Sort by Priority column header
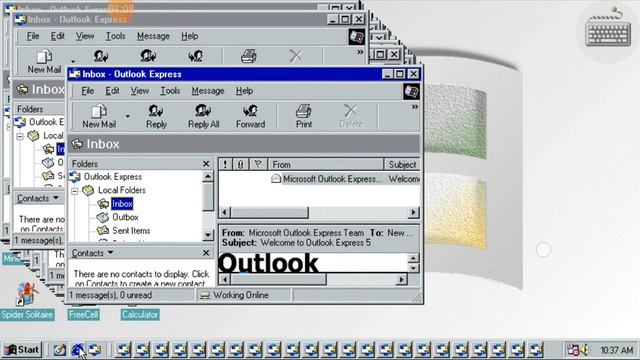 225,164
